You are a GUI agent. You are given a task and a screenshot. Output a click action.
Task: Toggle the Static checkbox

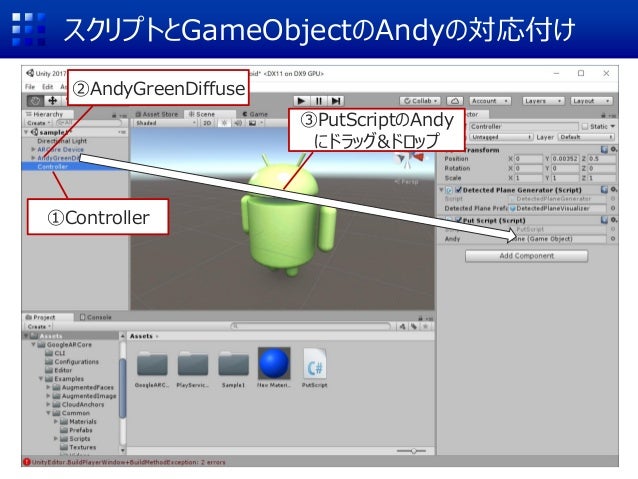click(585, 127)
